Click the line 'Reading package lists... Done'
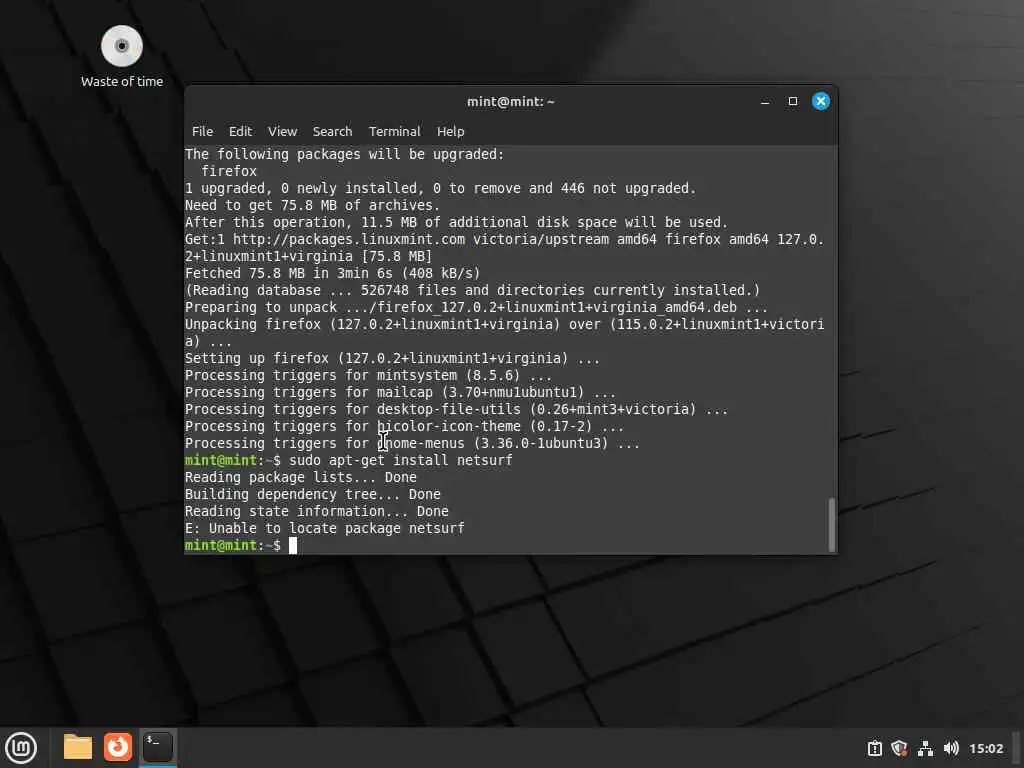 coord(300,477)
